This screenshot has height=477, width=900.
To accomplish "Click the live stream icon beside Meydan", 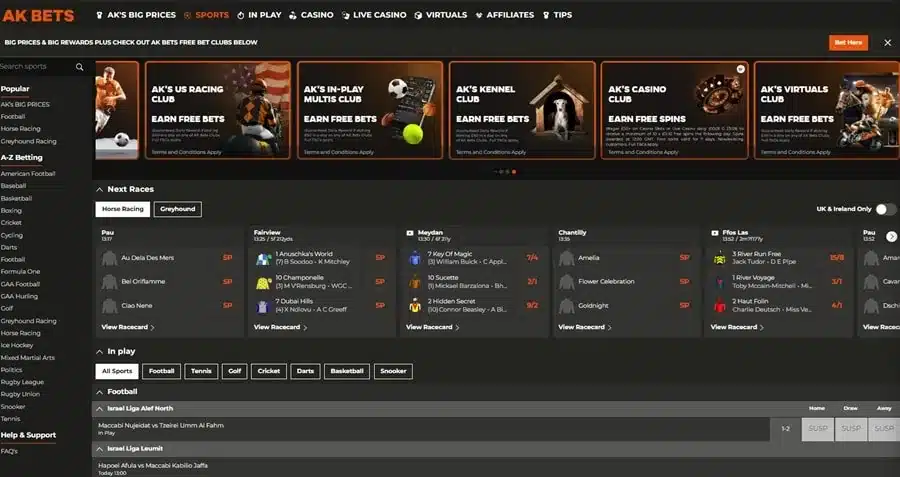I will click(410, 233).
